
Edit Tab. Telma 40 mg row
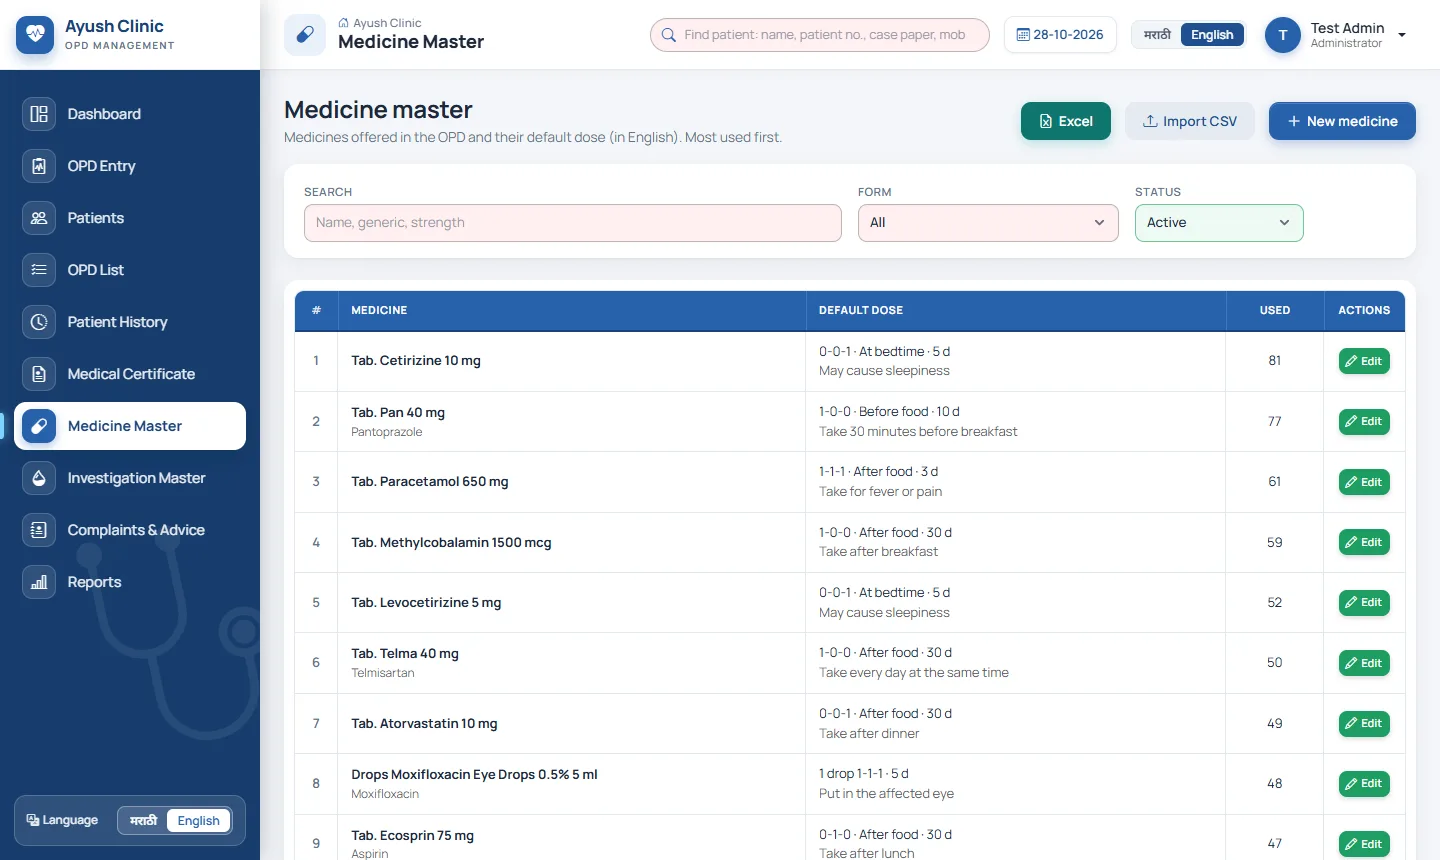pyautogui.click(x=1364, y=663)
